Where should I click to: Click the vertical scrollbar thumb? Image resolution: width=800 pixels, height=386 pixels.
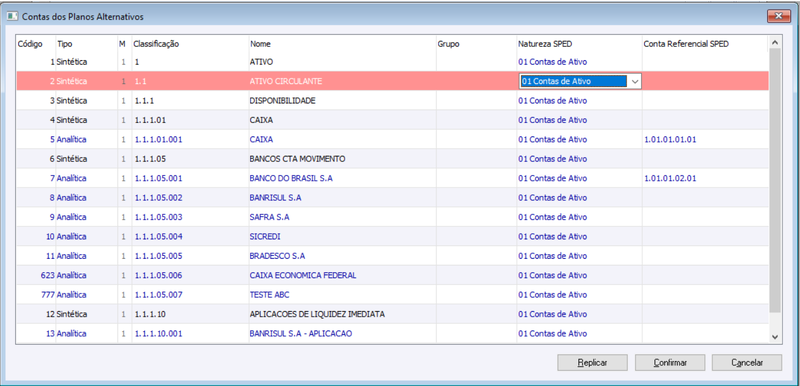774,181
